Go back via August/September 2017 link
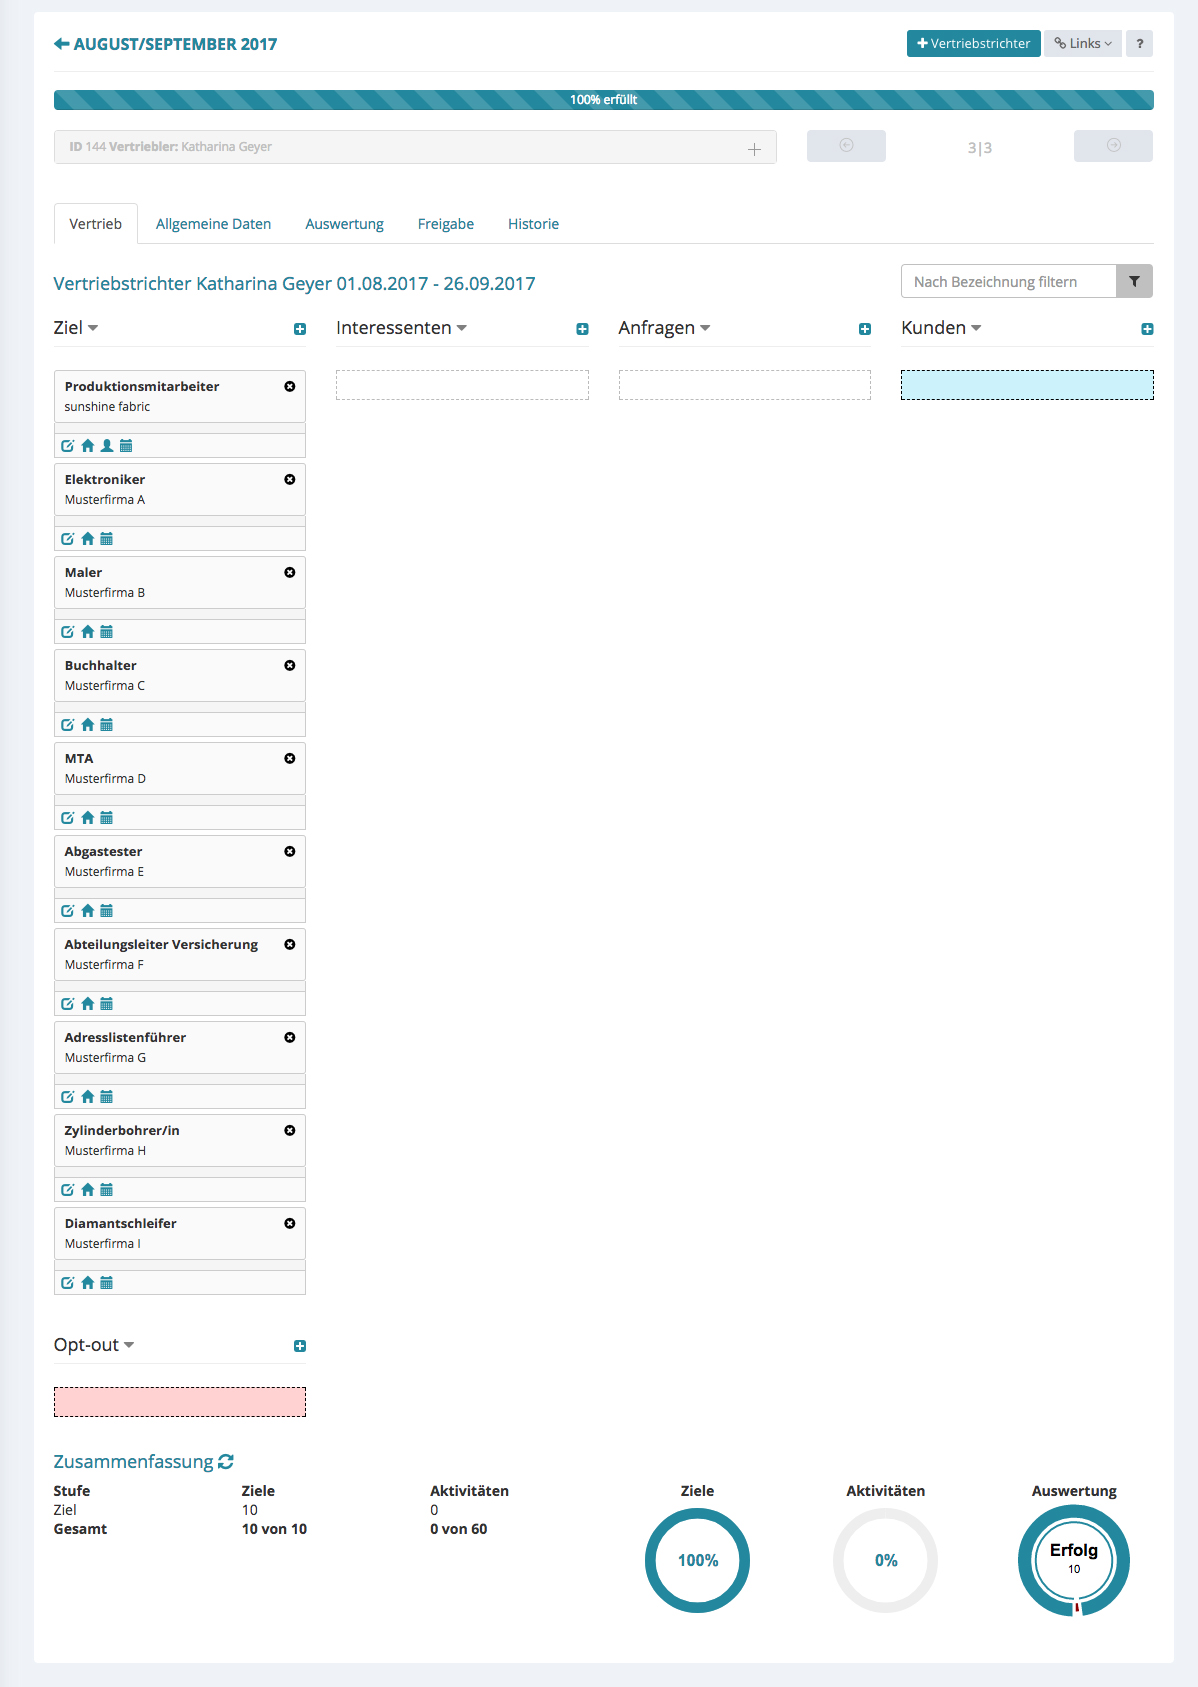Viewport: 1198px width, 1687px height. (x=165, y=44)
